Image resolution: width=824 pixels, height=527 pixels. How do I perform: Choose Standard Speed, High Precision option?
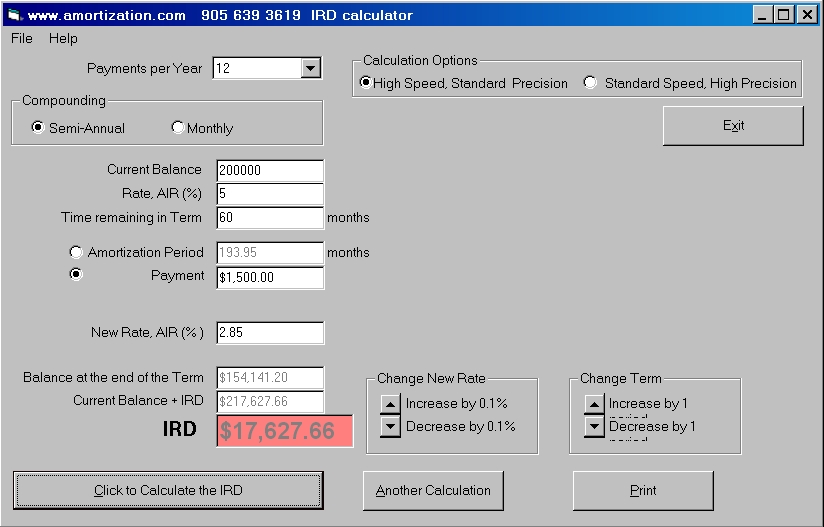591,83
